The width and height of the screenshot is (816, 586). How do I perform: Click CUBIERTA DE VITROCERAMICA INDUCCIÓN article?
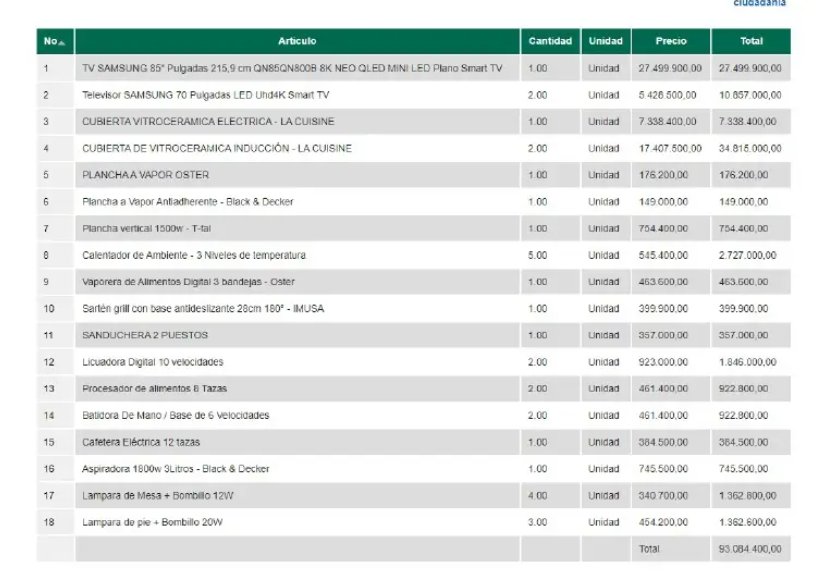(217, 148)
